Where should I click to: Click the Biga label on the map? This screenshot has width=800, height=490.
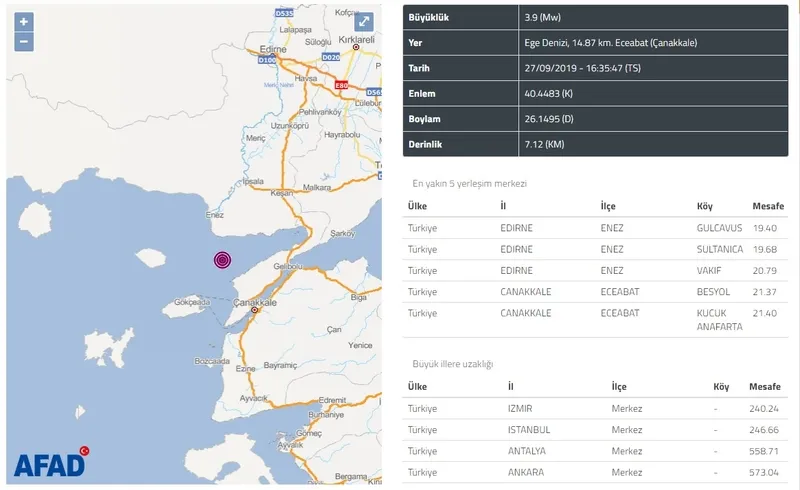click(359, 297)
